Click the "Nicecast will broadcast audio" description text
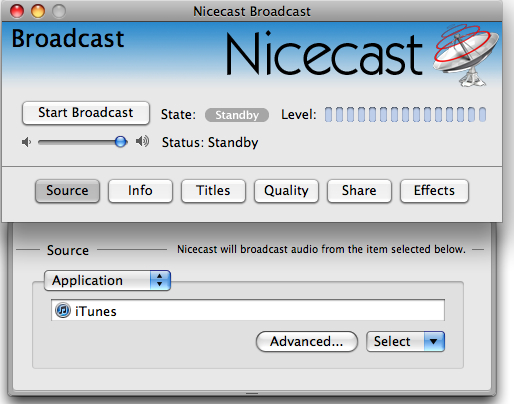Screen dimensions: 514x404 (321, 249)
